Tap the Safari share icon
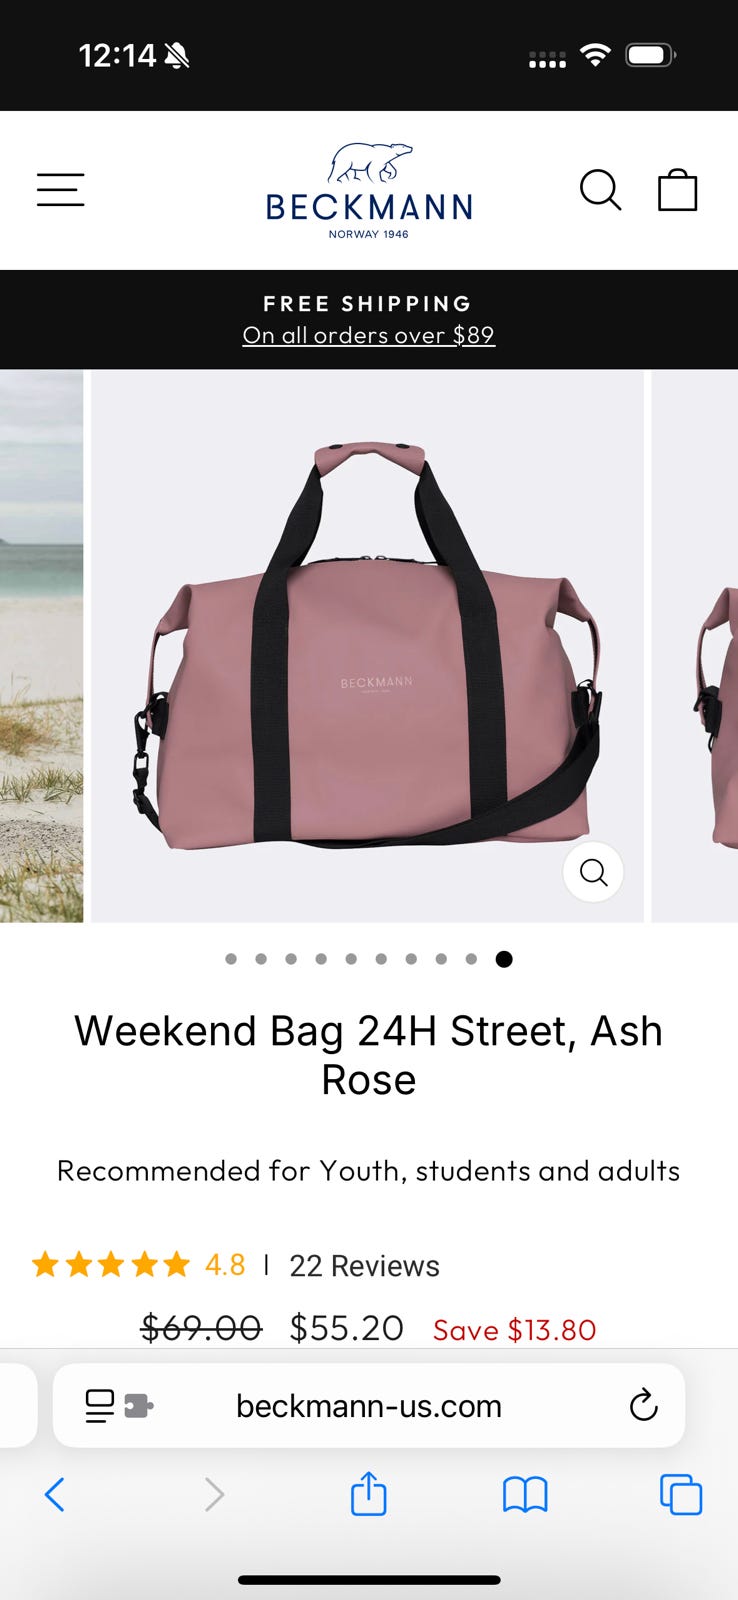738x1600 pixels. (x=369, y=1494)
